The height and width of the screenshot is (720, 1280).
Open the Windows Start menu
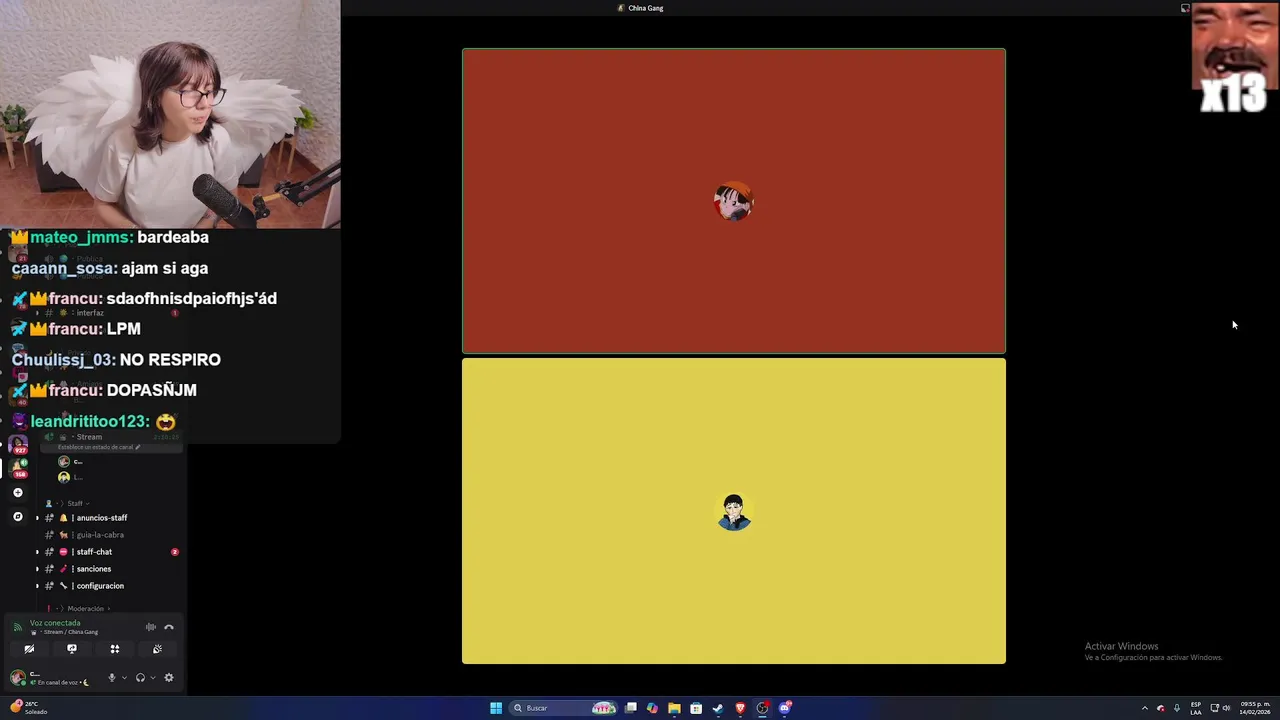(x=496, y=708)
